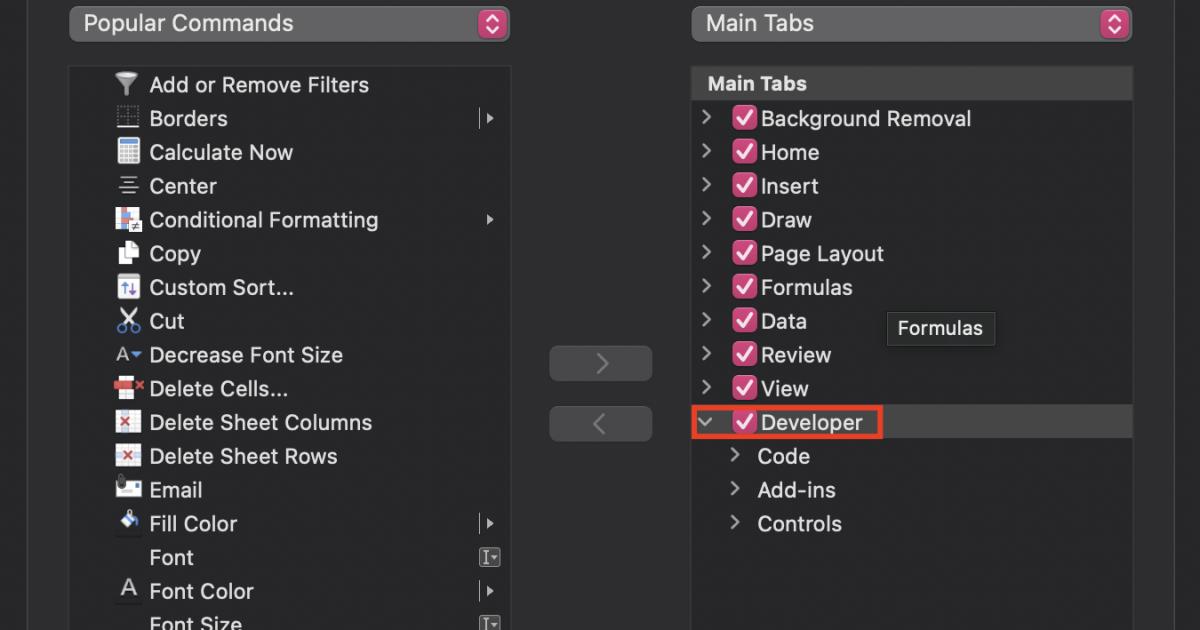This screenshot has height=630, width=1200.
Task: Click the right arrow to add command
Action: click(x=600, y=363)
